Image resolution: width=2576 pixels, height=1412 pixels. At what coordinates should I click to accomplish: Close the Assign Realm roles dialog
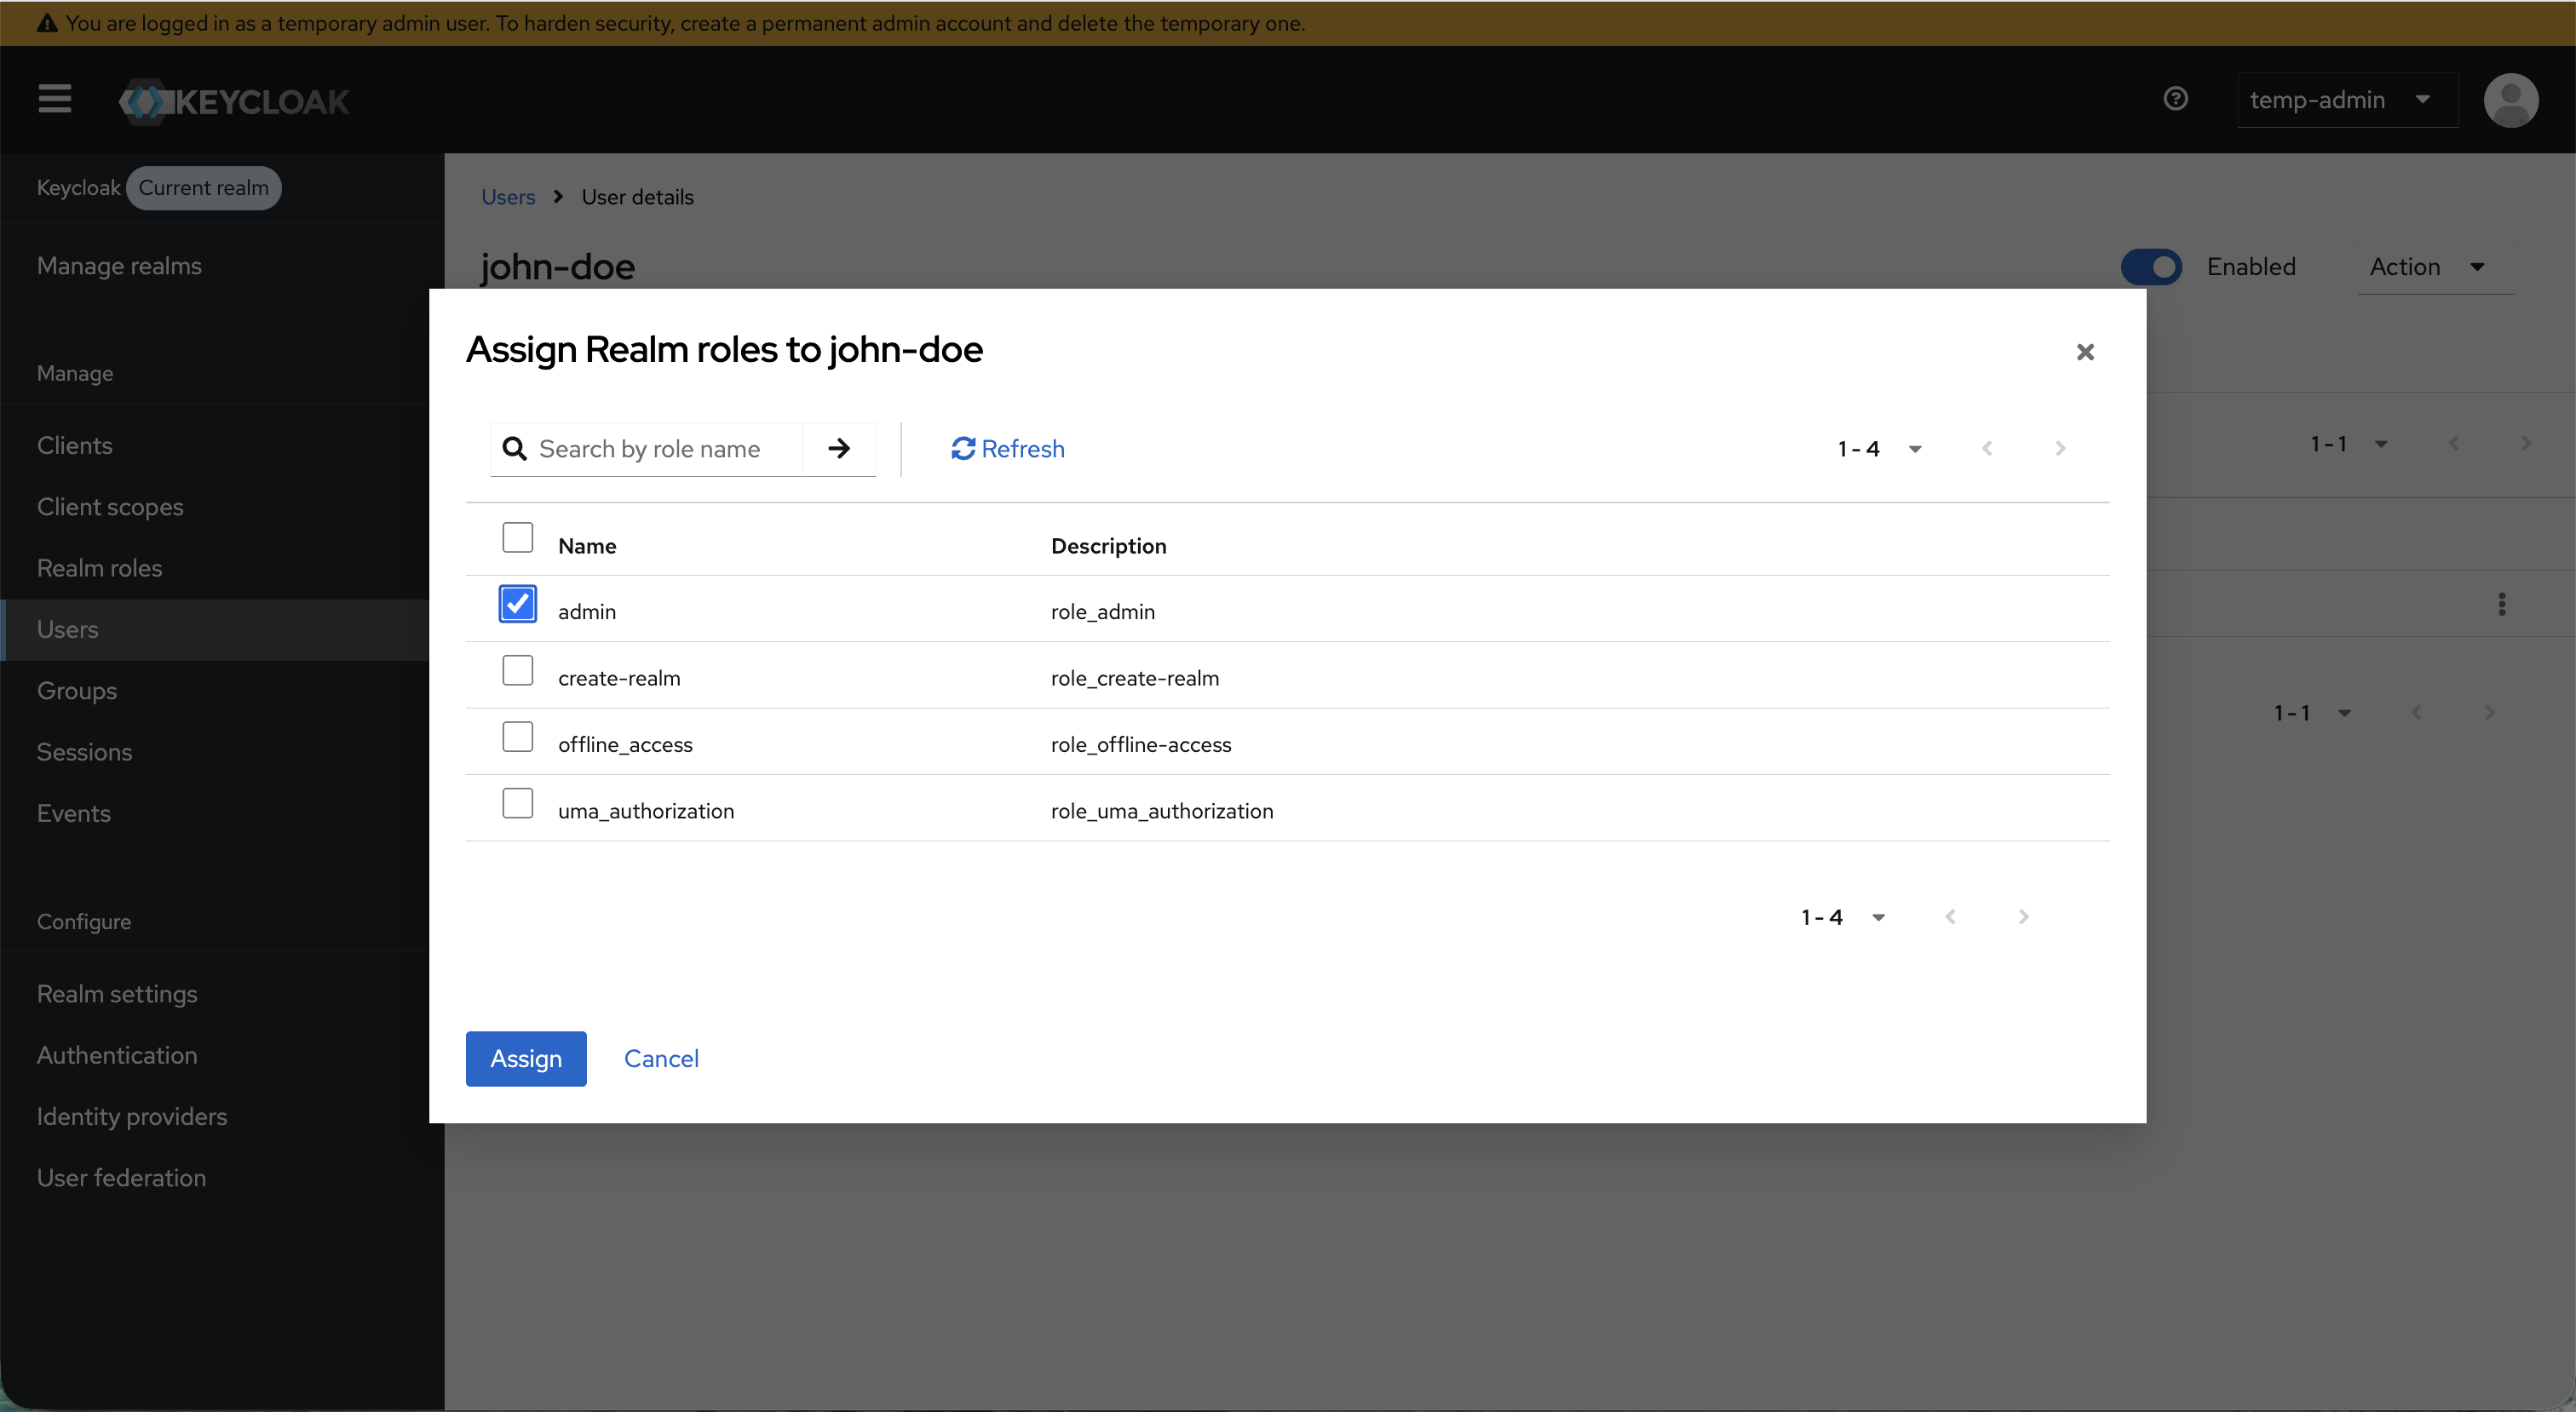point(2086,352)
